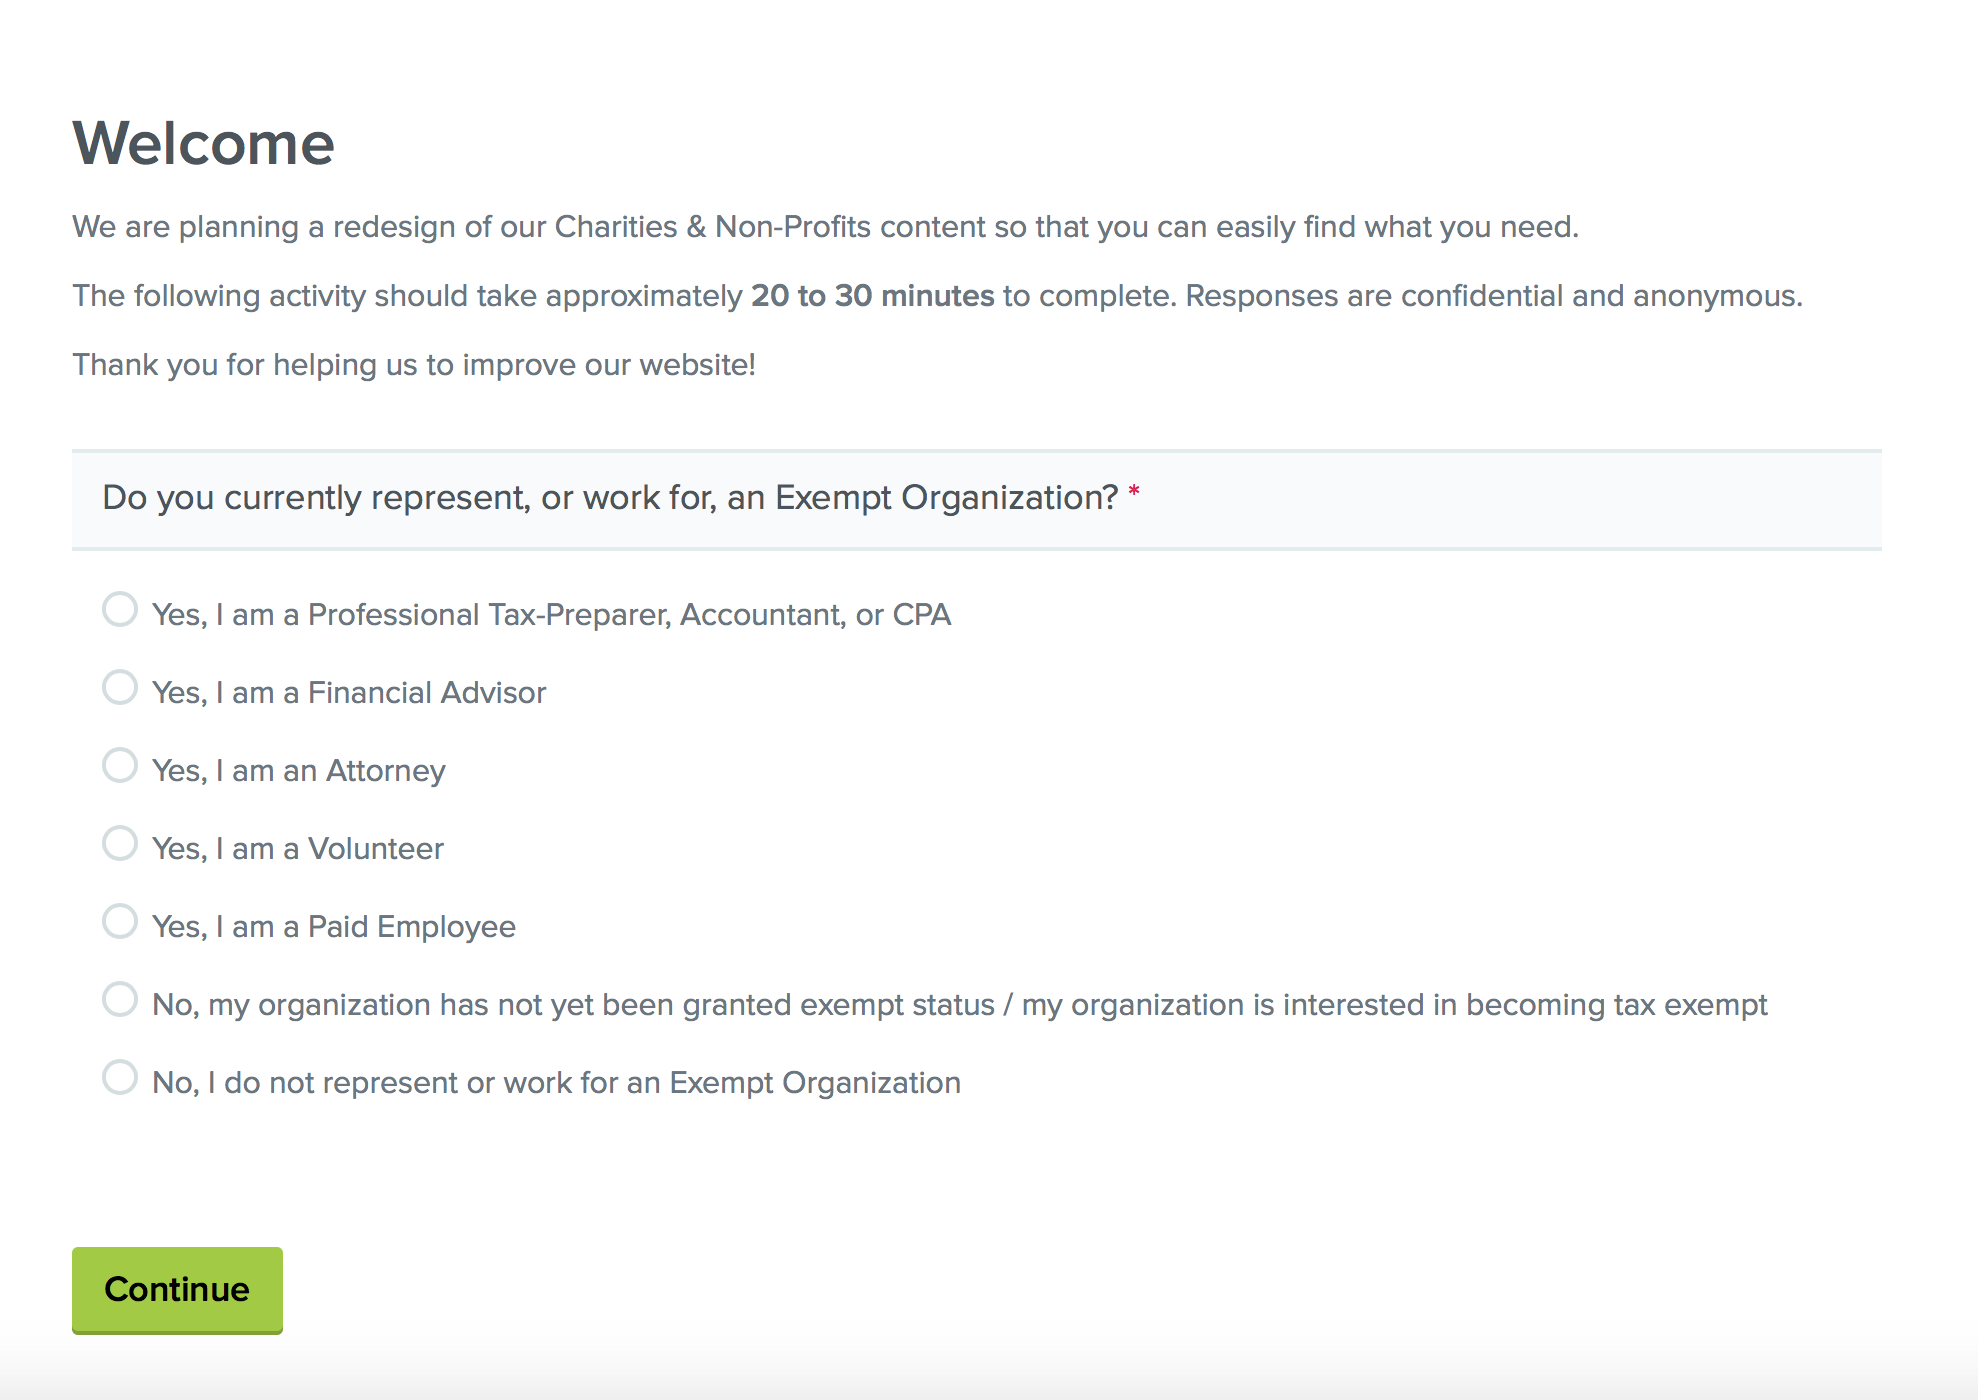Click the "Yes, I am a Volunteer" label text
This screenshot has height=1400, width=1978.
297,849
